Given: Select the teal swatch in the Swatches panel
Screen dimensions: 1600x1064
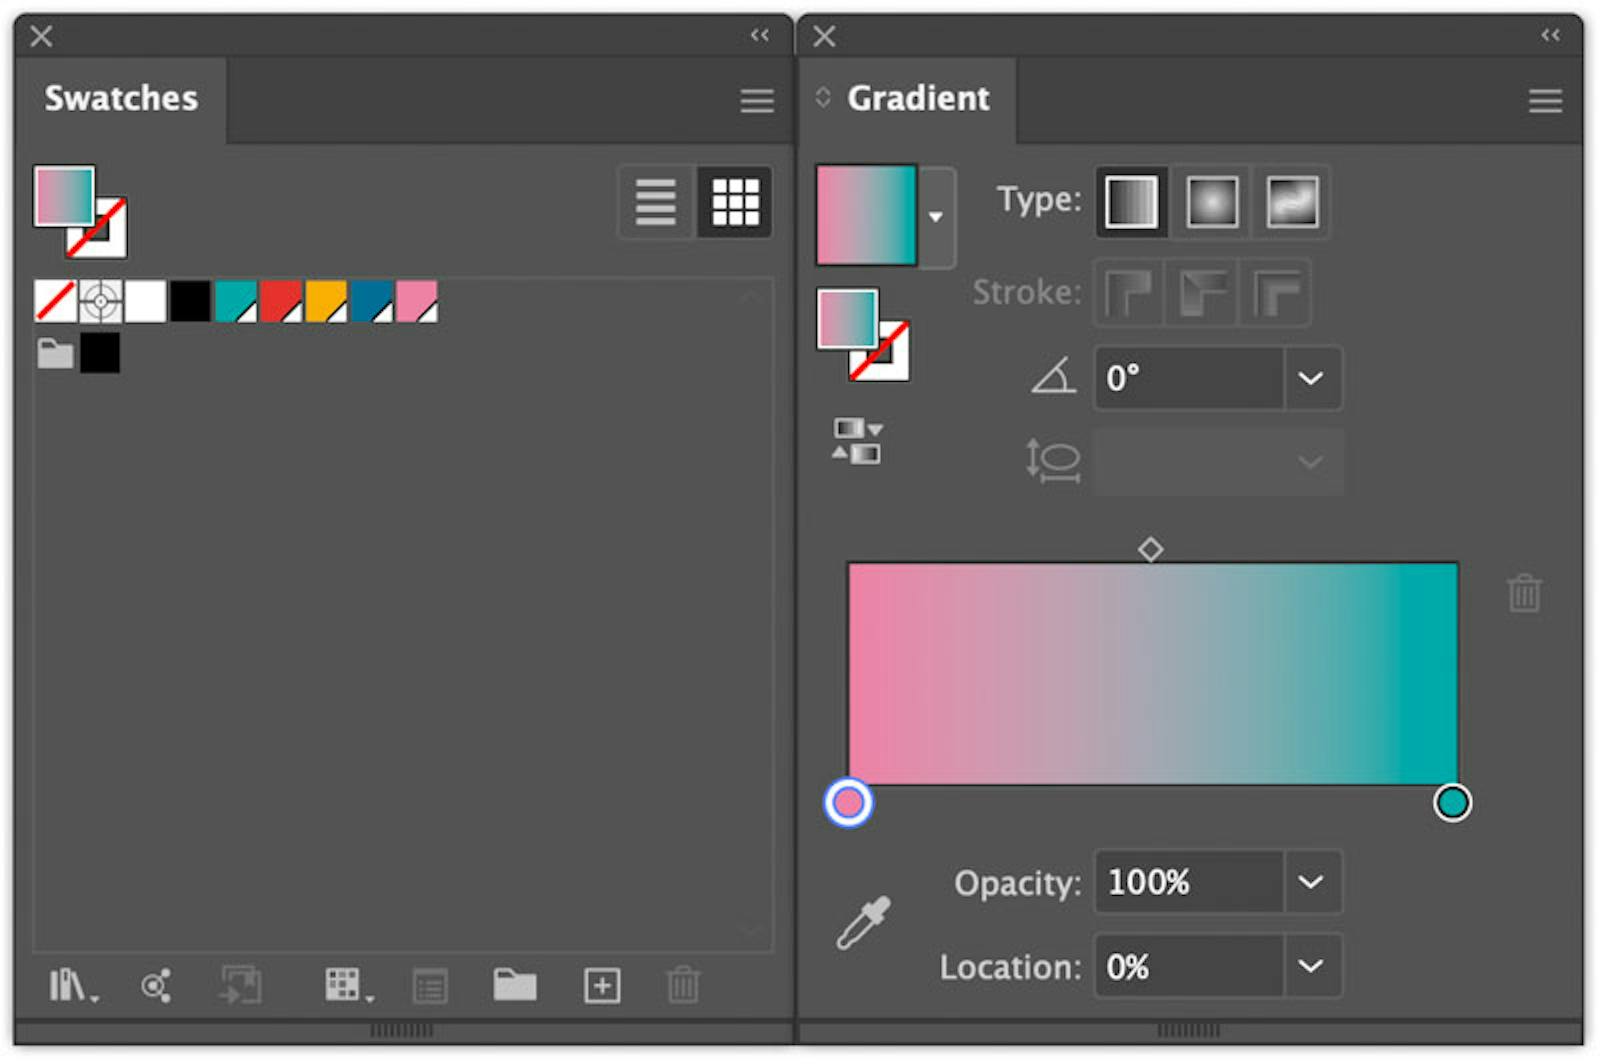Looking at the screenshot, I should pyautogui.click(x=236, y=301).
